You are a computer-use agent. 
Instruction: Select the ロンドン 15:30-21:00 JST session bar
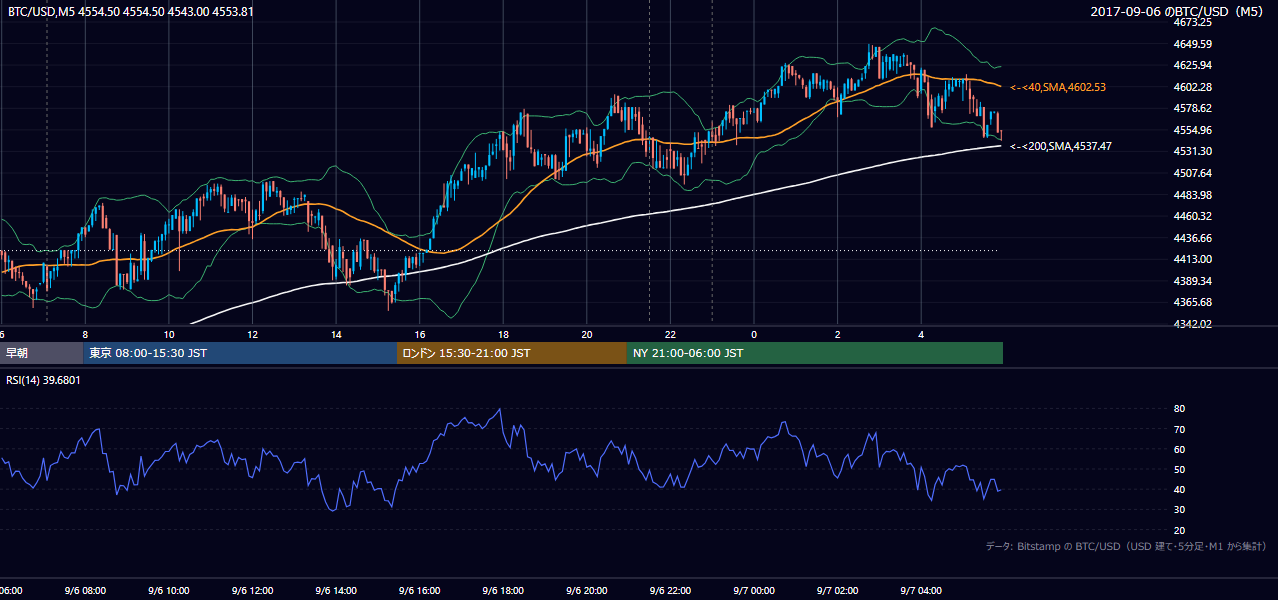pyautogui.click(x=512, y=353)
